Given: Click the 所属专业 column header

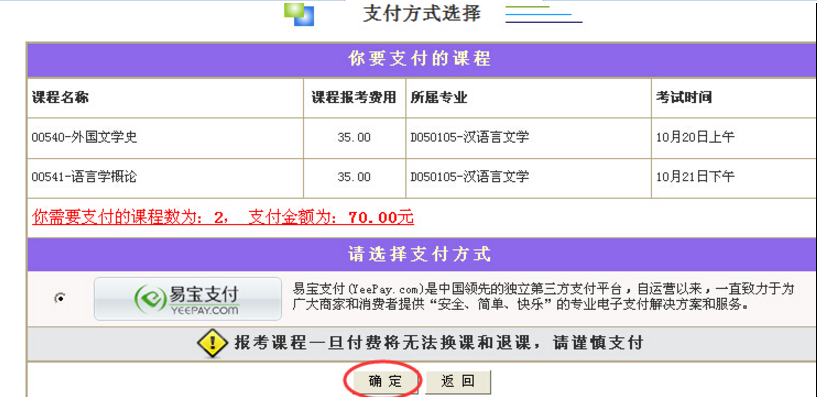Looking at the screenshot, I should click(439, 97).
